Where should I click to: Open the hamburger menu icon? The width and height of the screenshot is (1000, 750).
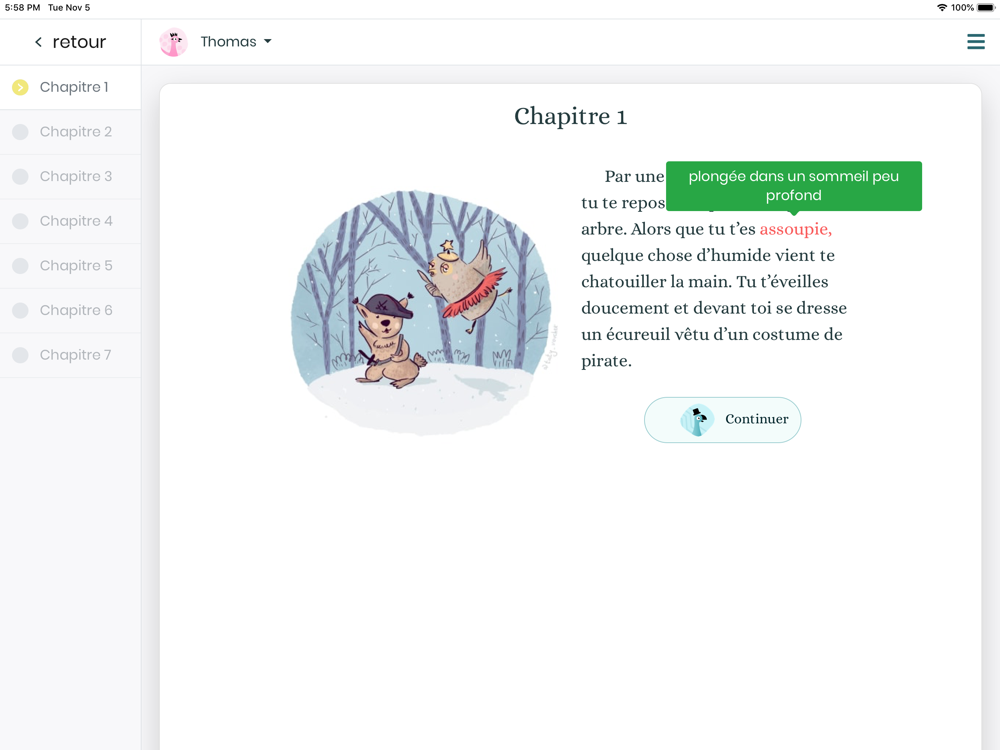pyautogui.click(x=975, y=41)
